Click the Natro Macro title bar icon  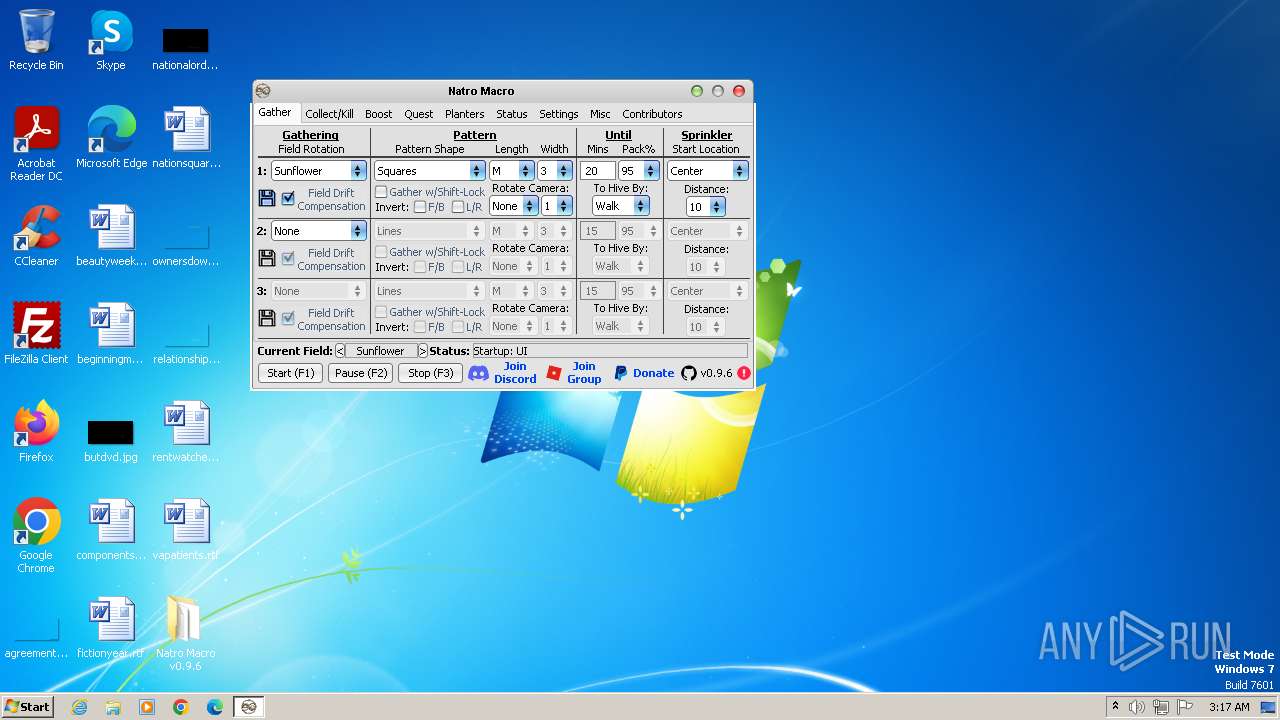point(263,91)
